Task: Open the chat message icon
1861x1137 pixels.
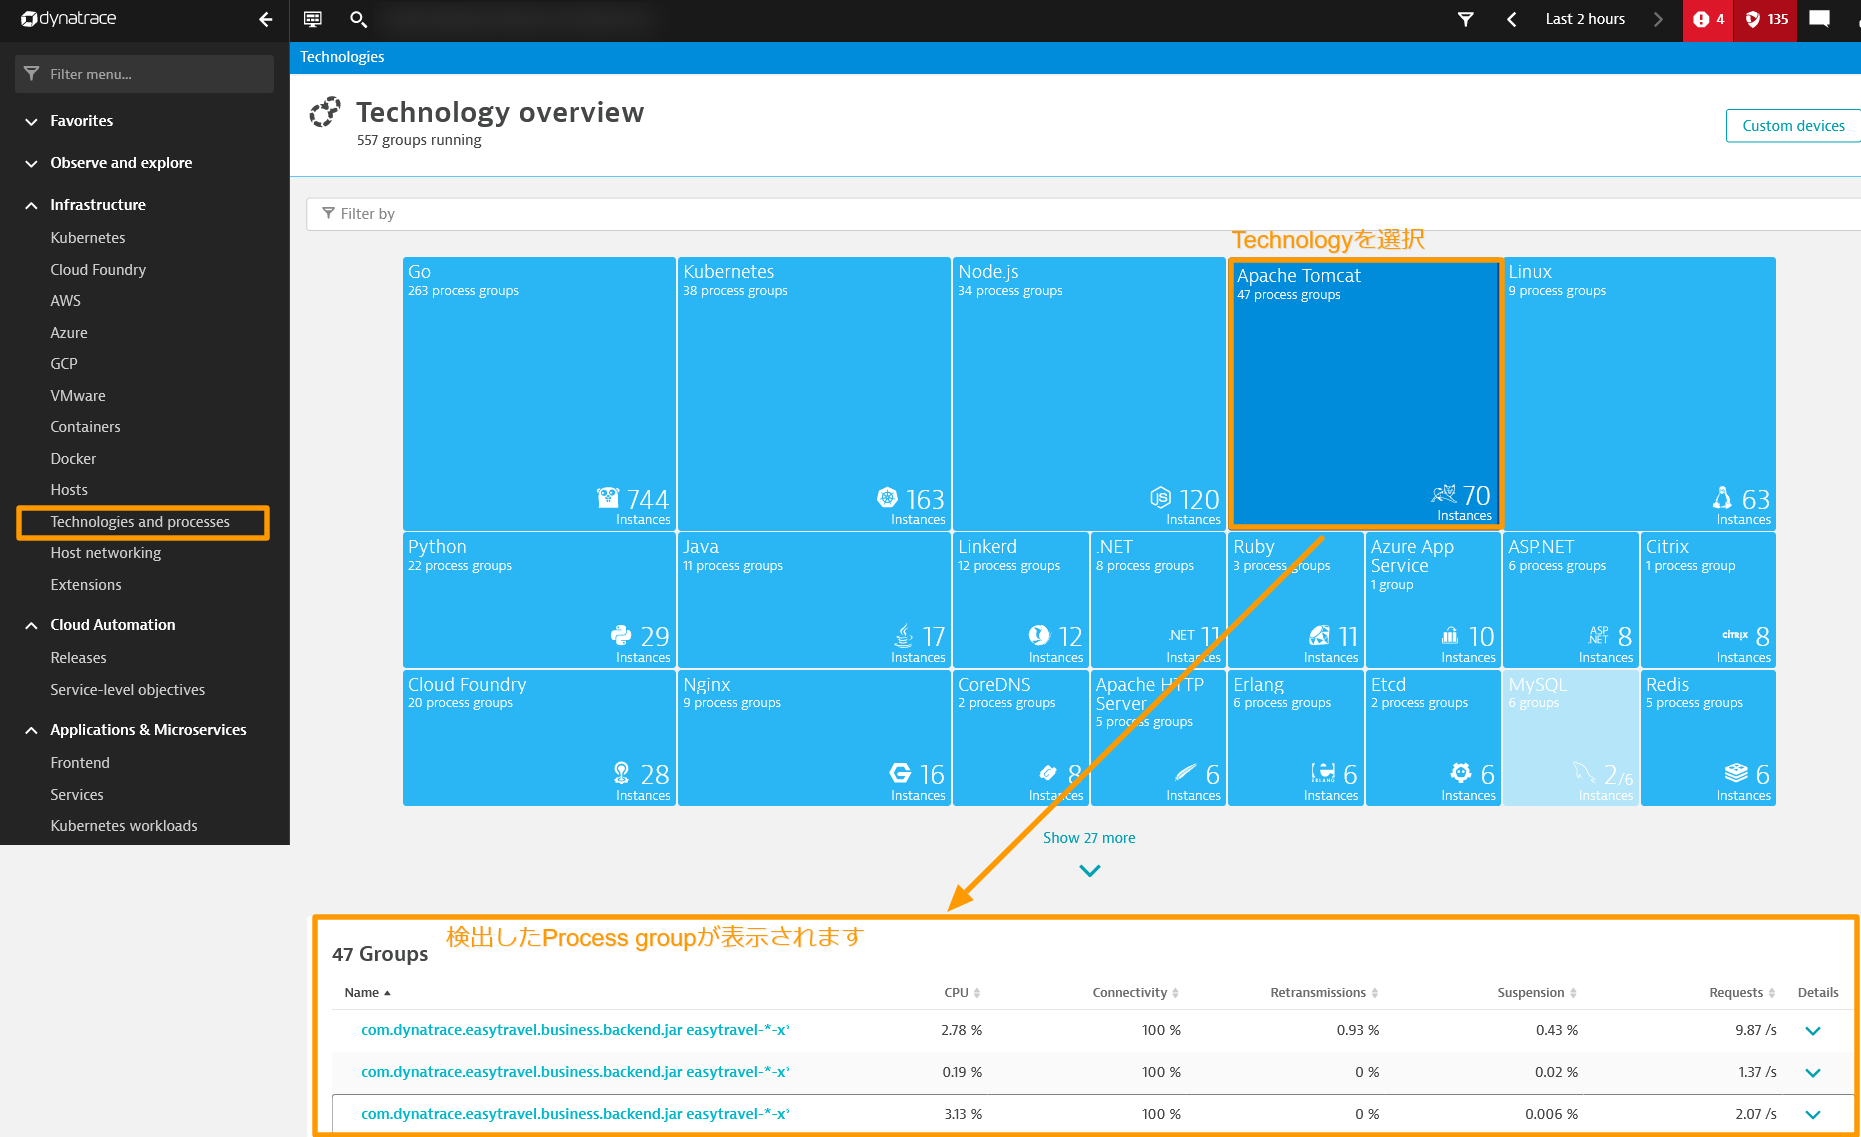Action: [x=1819, y=19]
